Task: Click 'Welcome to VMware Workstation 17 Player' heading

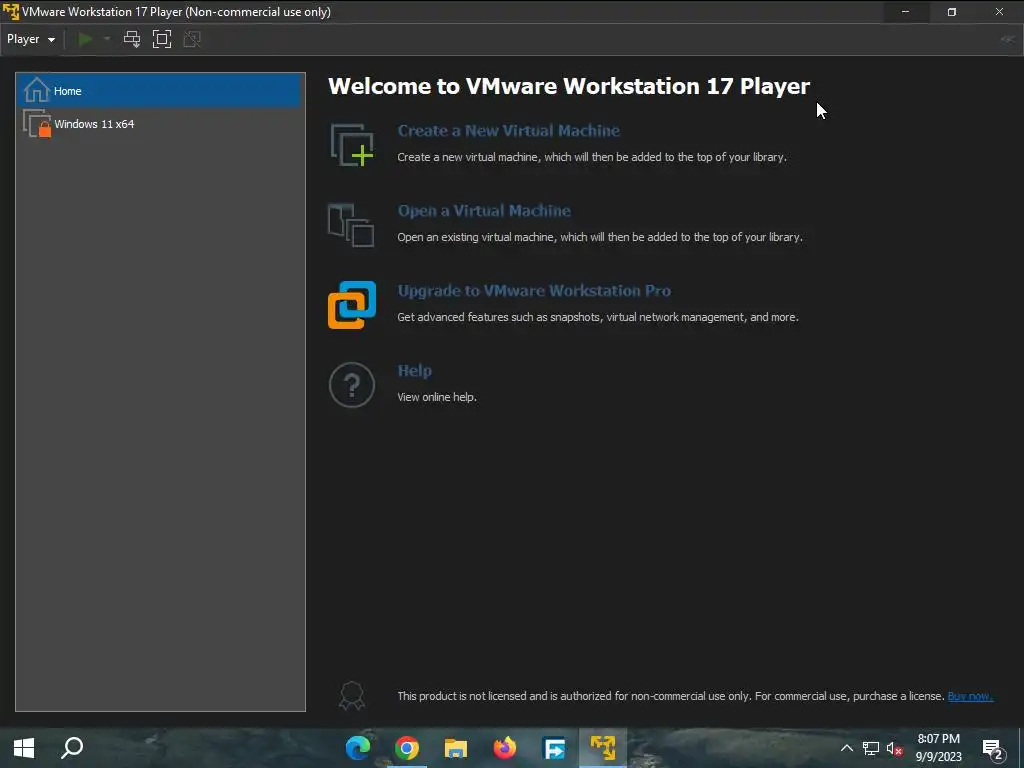Action: (569, 86)
